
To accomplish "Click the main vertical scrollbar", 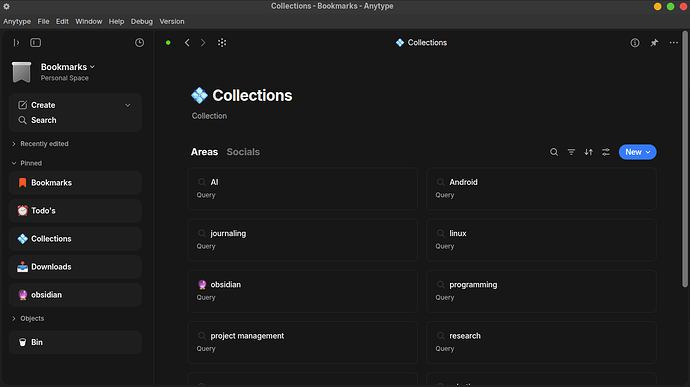I will point(685,159).
